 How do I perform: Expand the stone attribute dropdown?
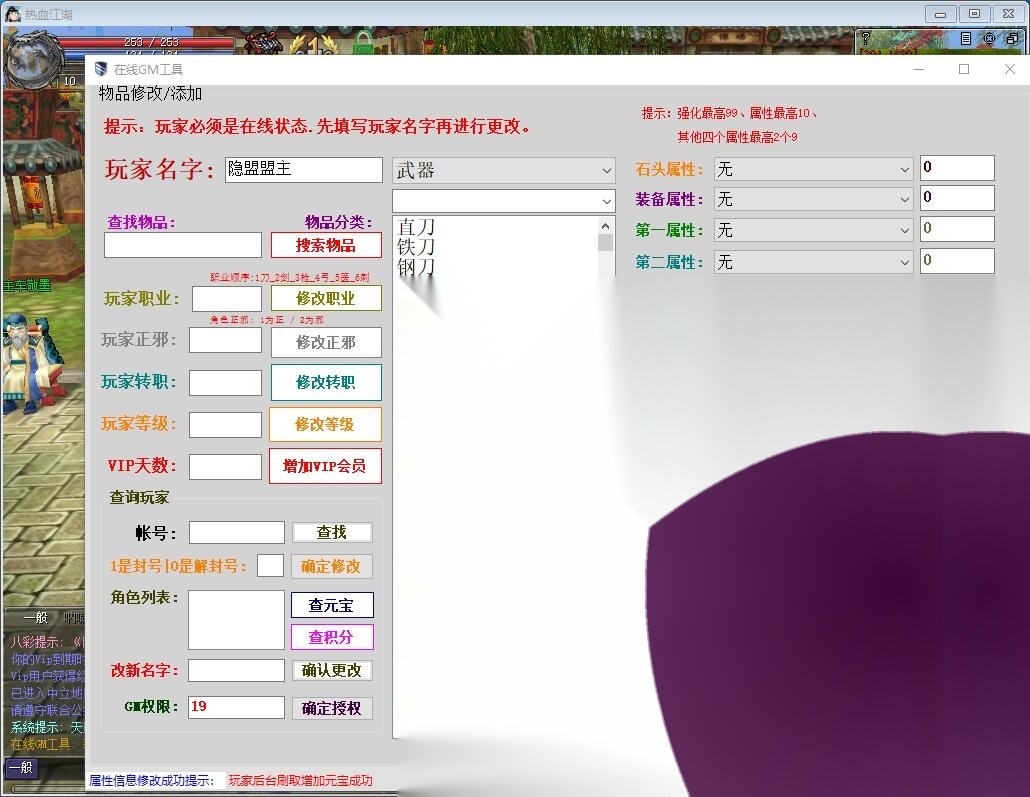813,170
